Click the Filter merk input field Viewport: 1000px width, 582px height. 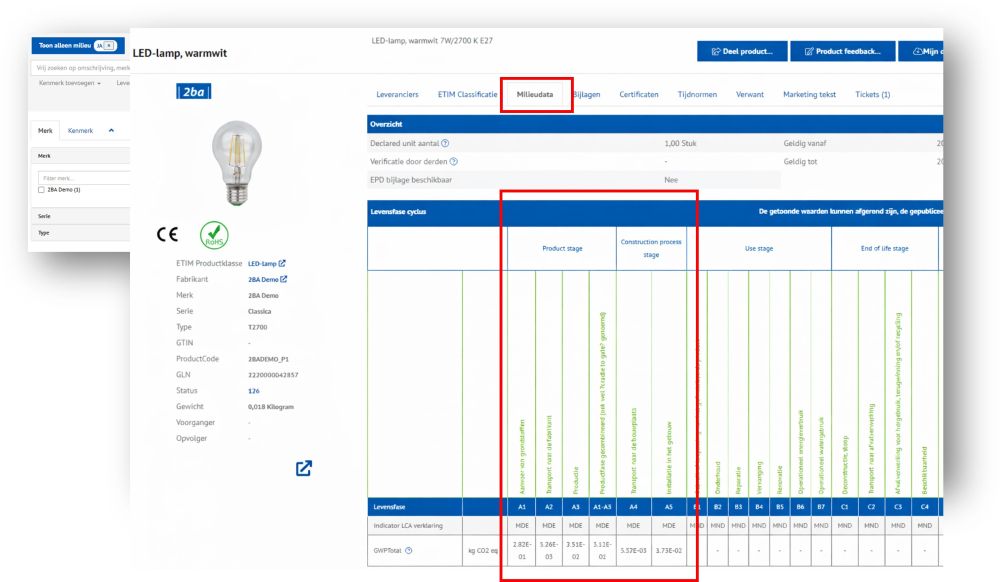click(x=80, y=177)
